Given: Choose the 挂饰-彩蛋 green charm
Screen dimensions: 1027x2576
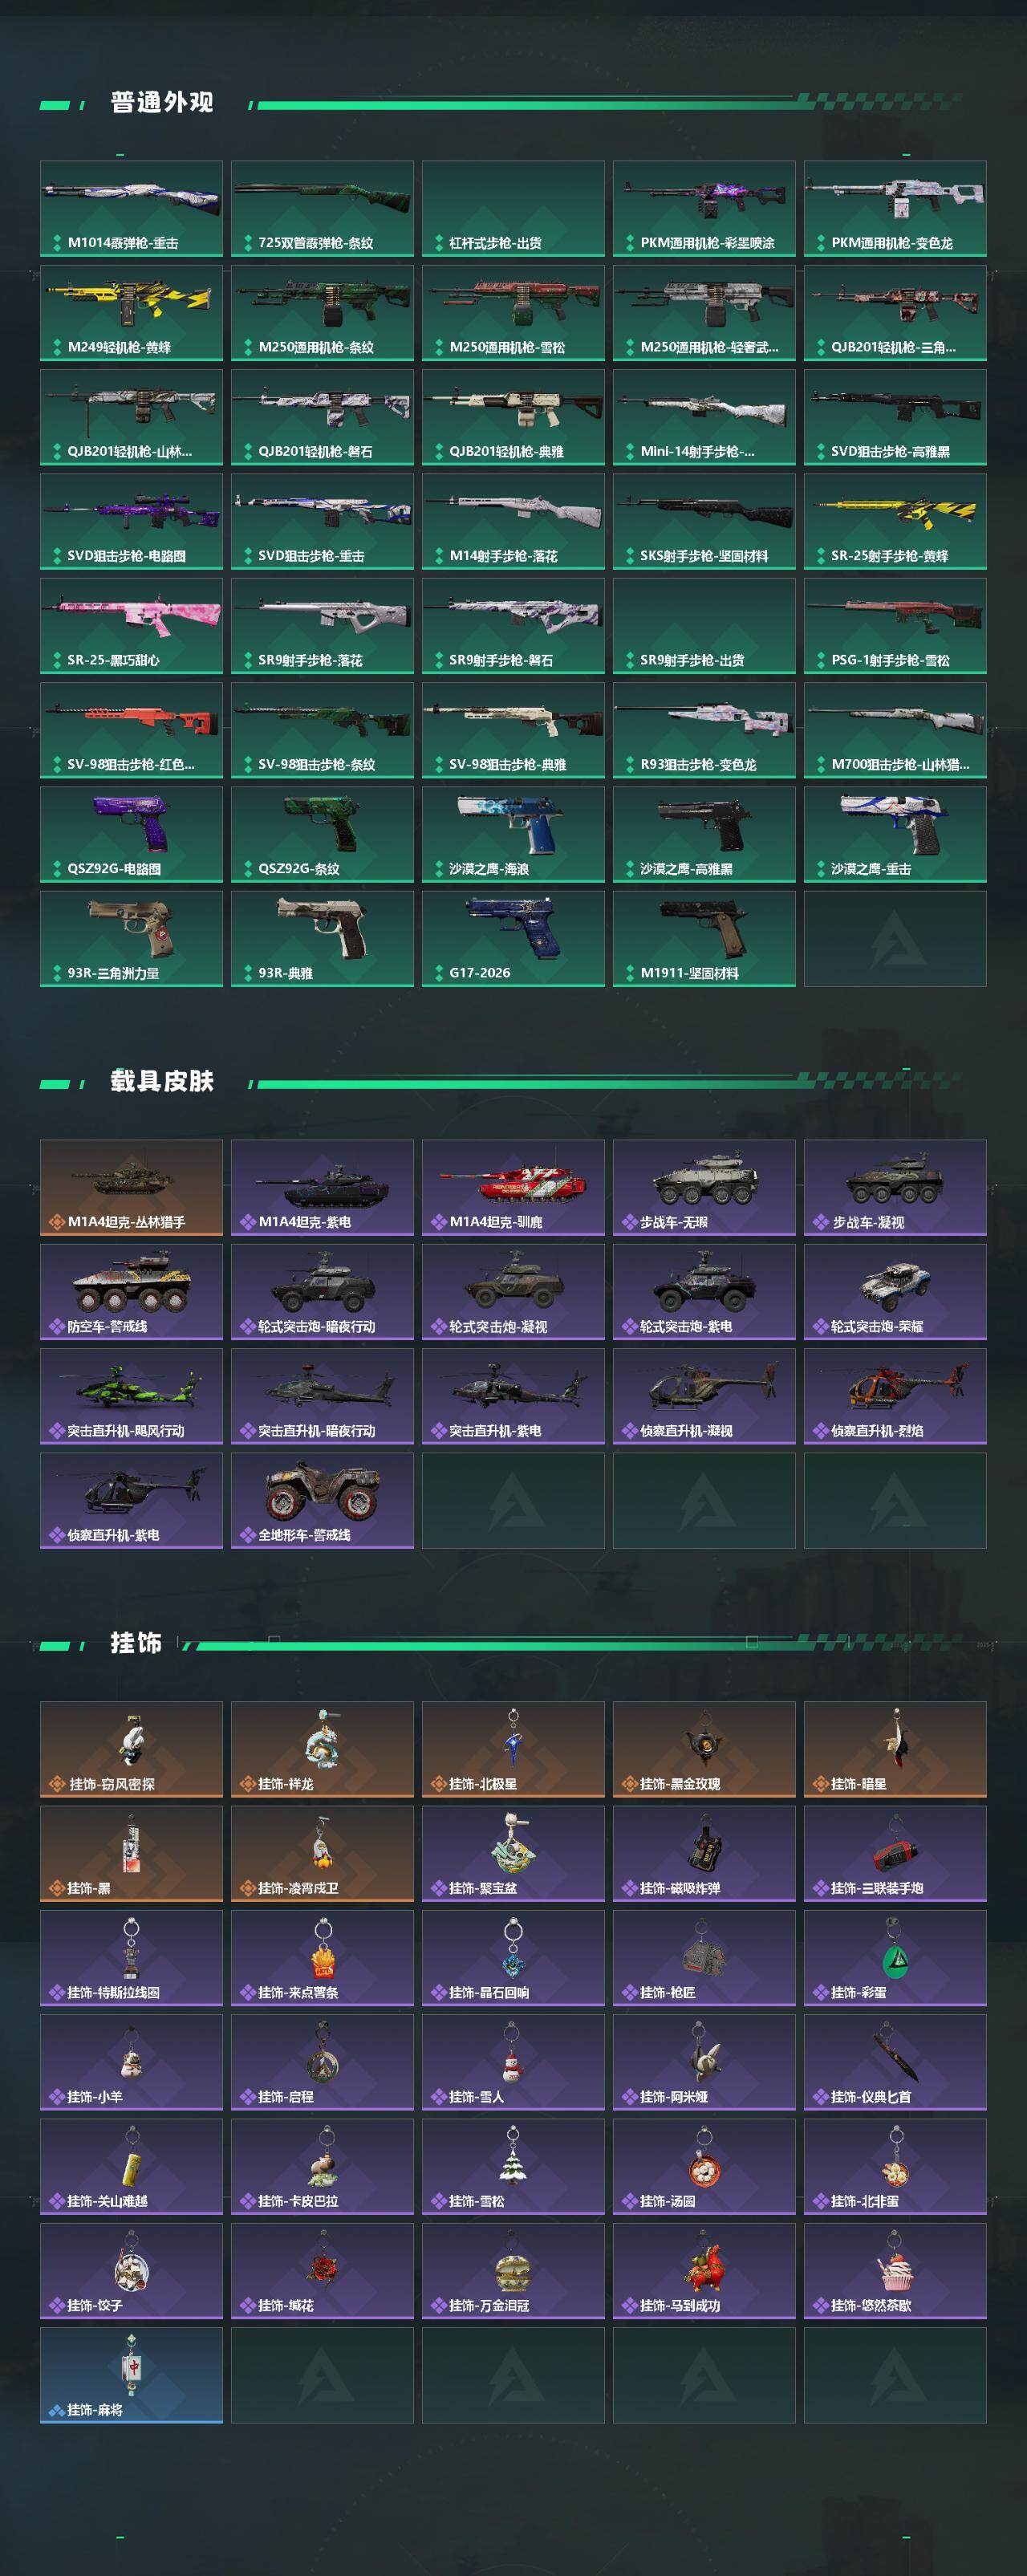Looking at the screenshot, I should click(x=895, y=1958).
